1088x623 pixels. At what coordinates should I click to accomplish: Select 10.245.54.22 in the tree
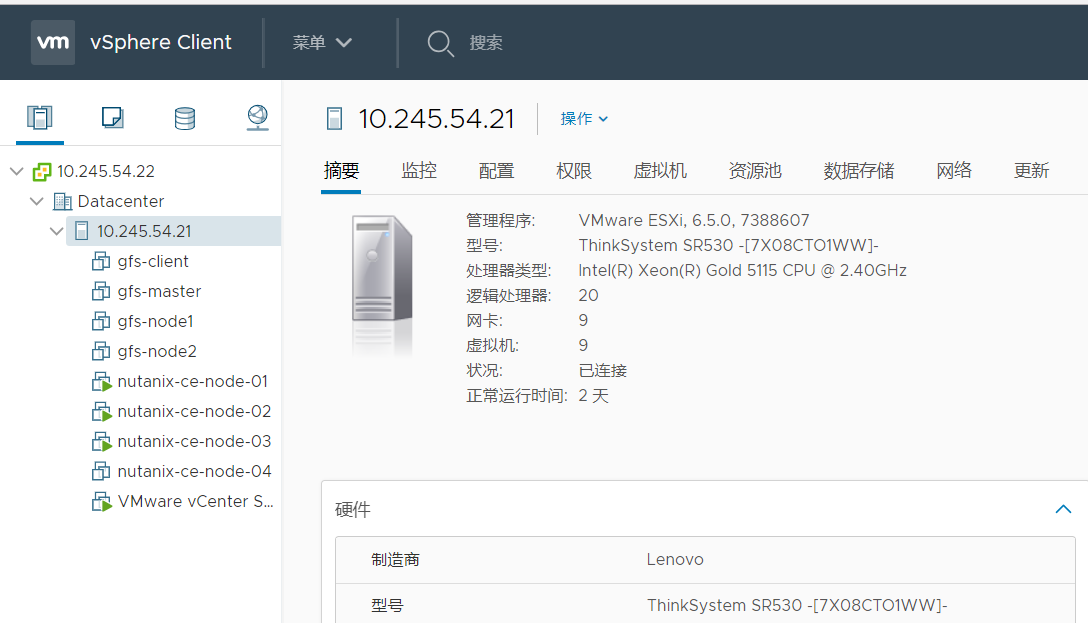tap(105, 171)
